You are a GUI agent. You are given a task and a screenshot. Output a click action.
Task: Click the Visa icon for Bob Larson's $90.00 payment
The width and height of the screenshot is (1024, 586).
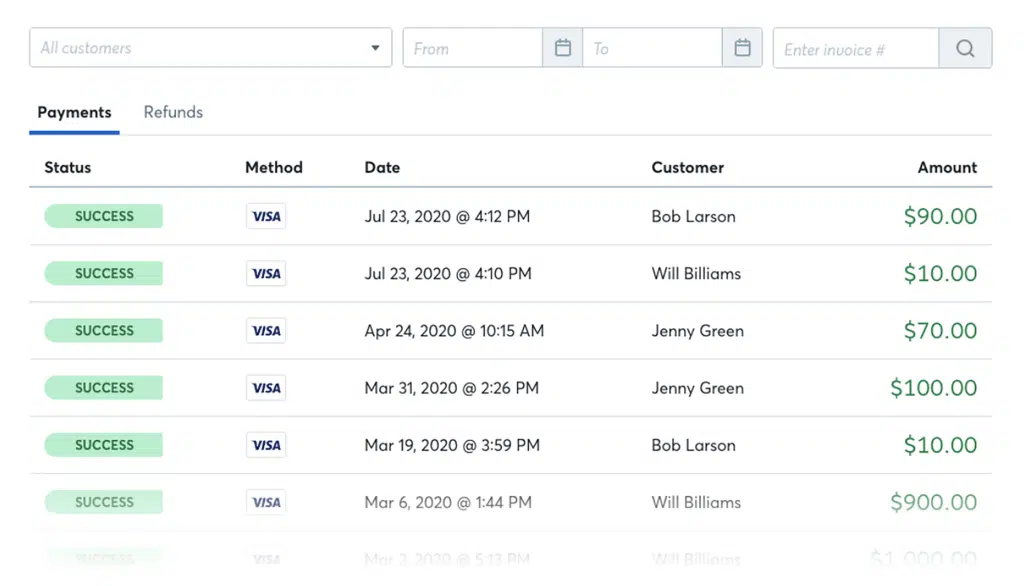[266, 216]
